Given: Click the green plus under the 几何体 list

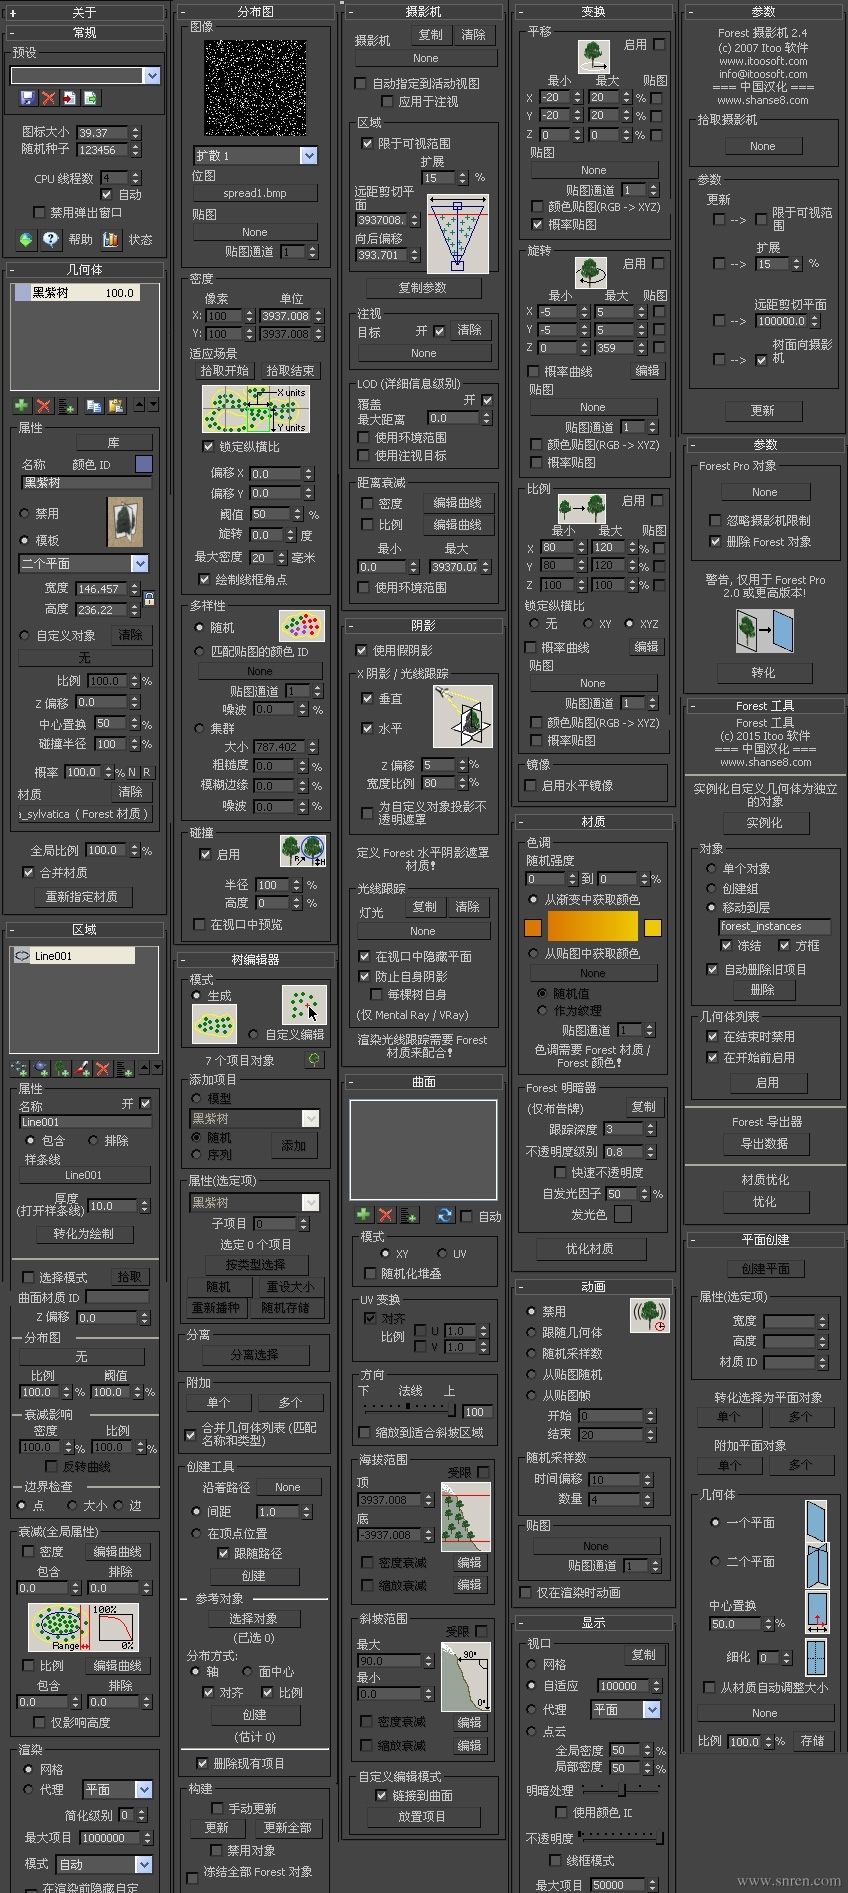Looking at the screenshot, I should coord(21,405).
